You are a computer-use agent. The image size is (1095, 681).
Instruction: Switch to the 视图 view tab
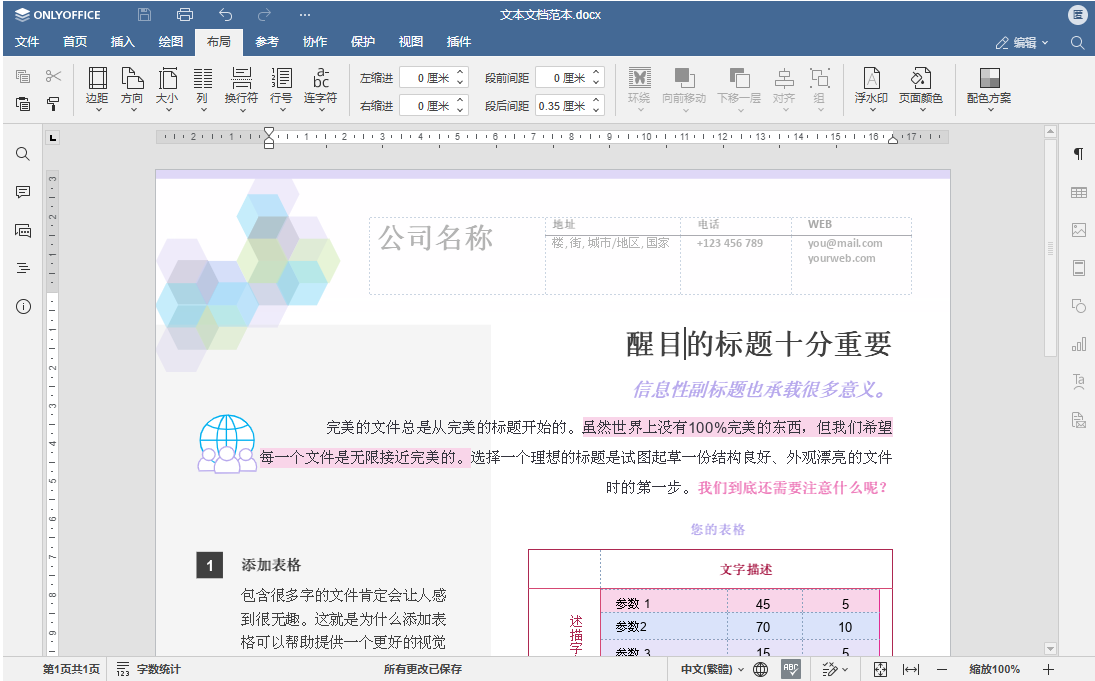411,42
